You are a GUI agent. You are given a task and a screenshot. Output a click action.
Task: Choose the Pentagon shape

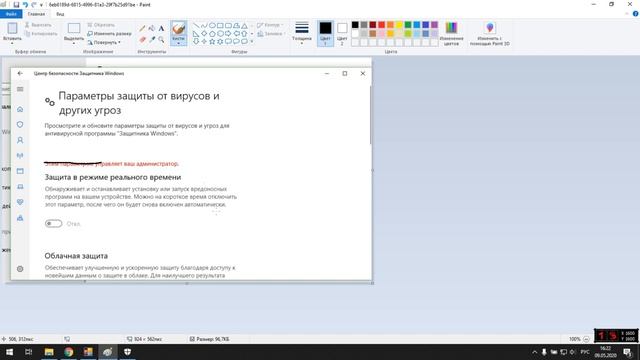[212, 33]
